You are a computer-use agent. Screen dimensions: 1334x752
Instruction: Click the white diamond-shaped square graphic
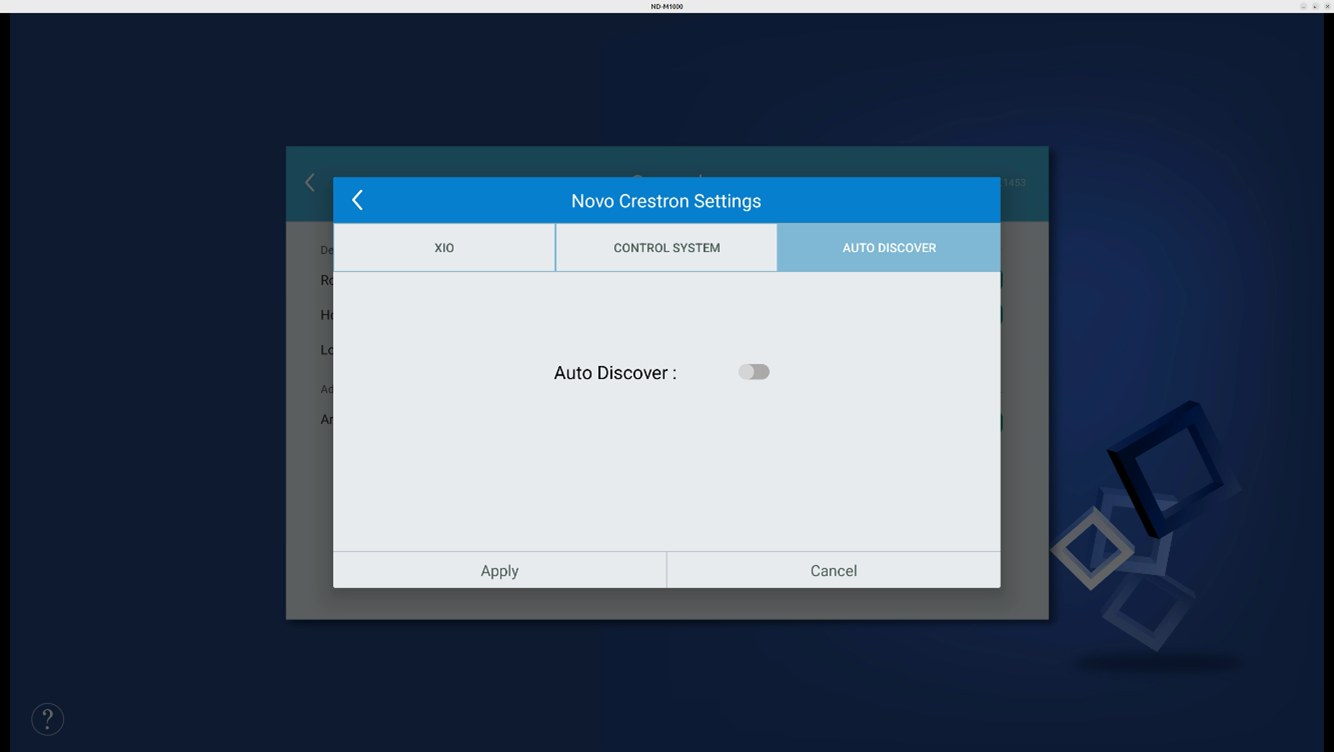pos(1091,549)
